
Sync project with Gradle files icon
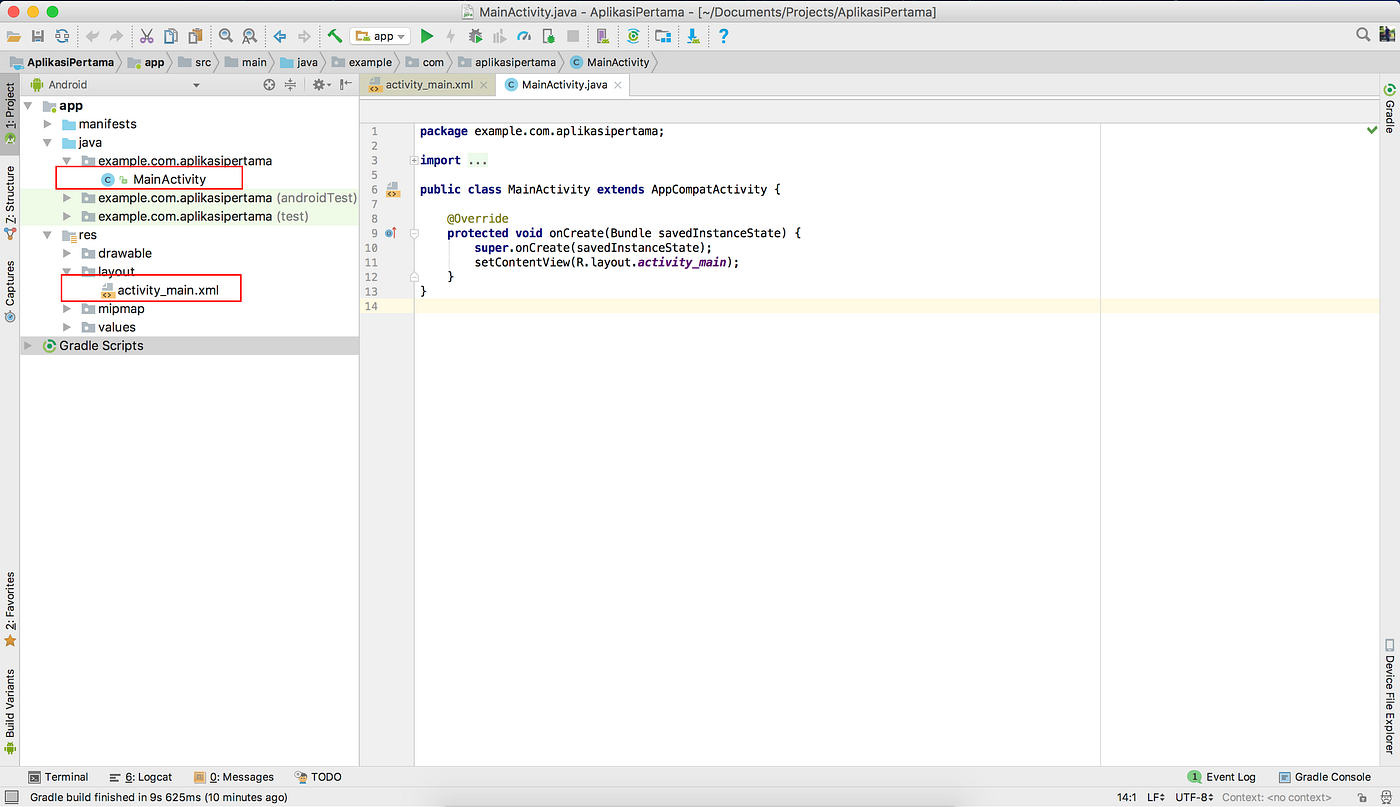pyautogui.click(x=633, y=35)
